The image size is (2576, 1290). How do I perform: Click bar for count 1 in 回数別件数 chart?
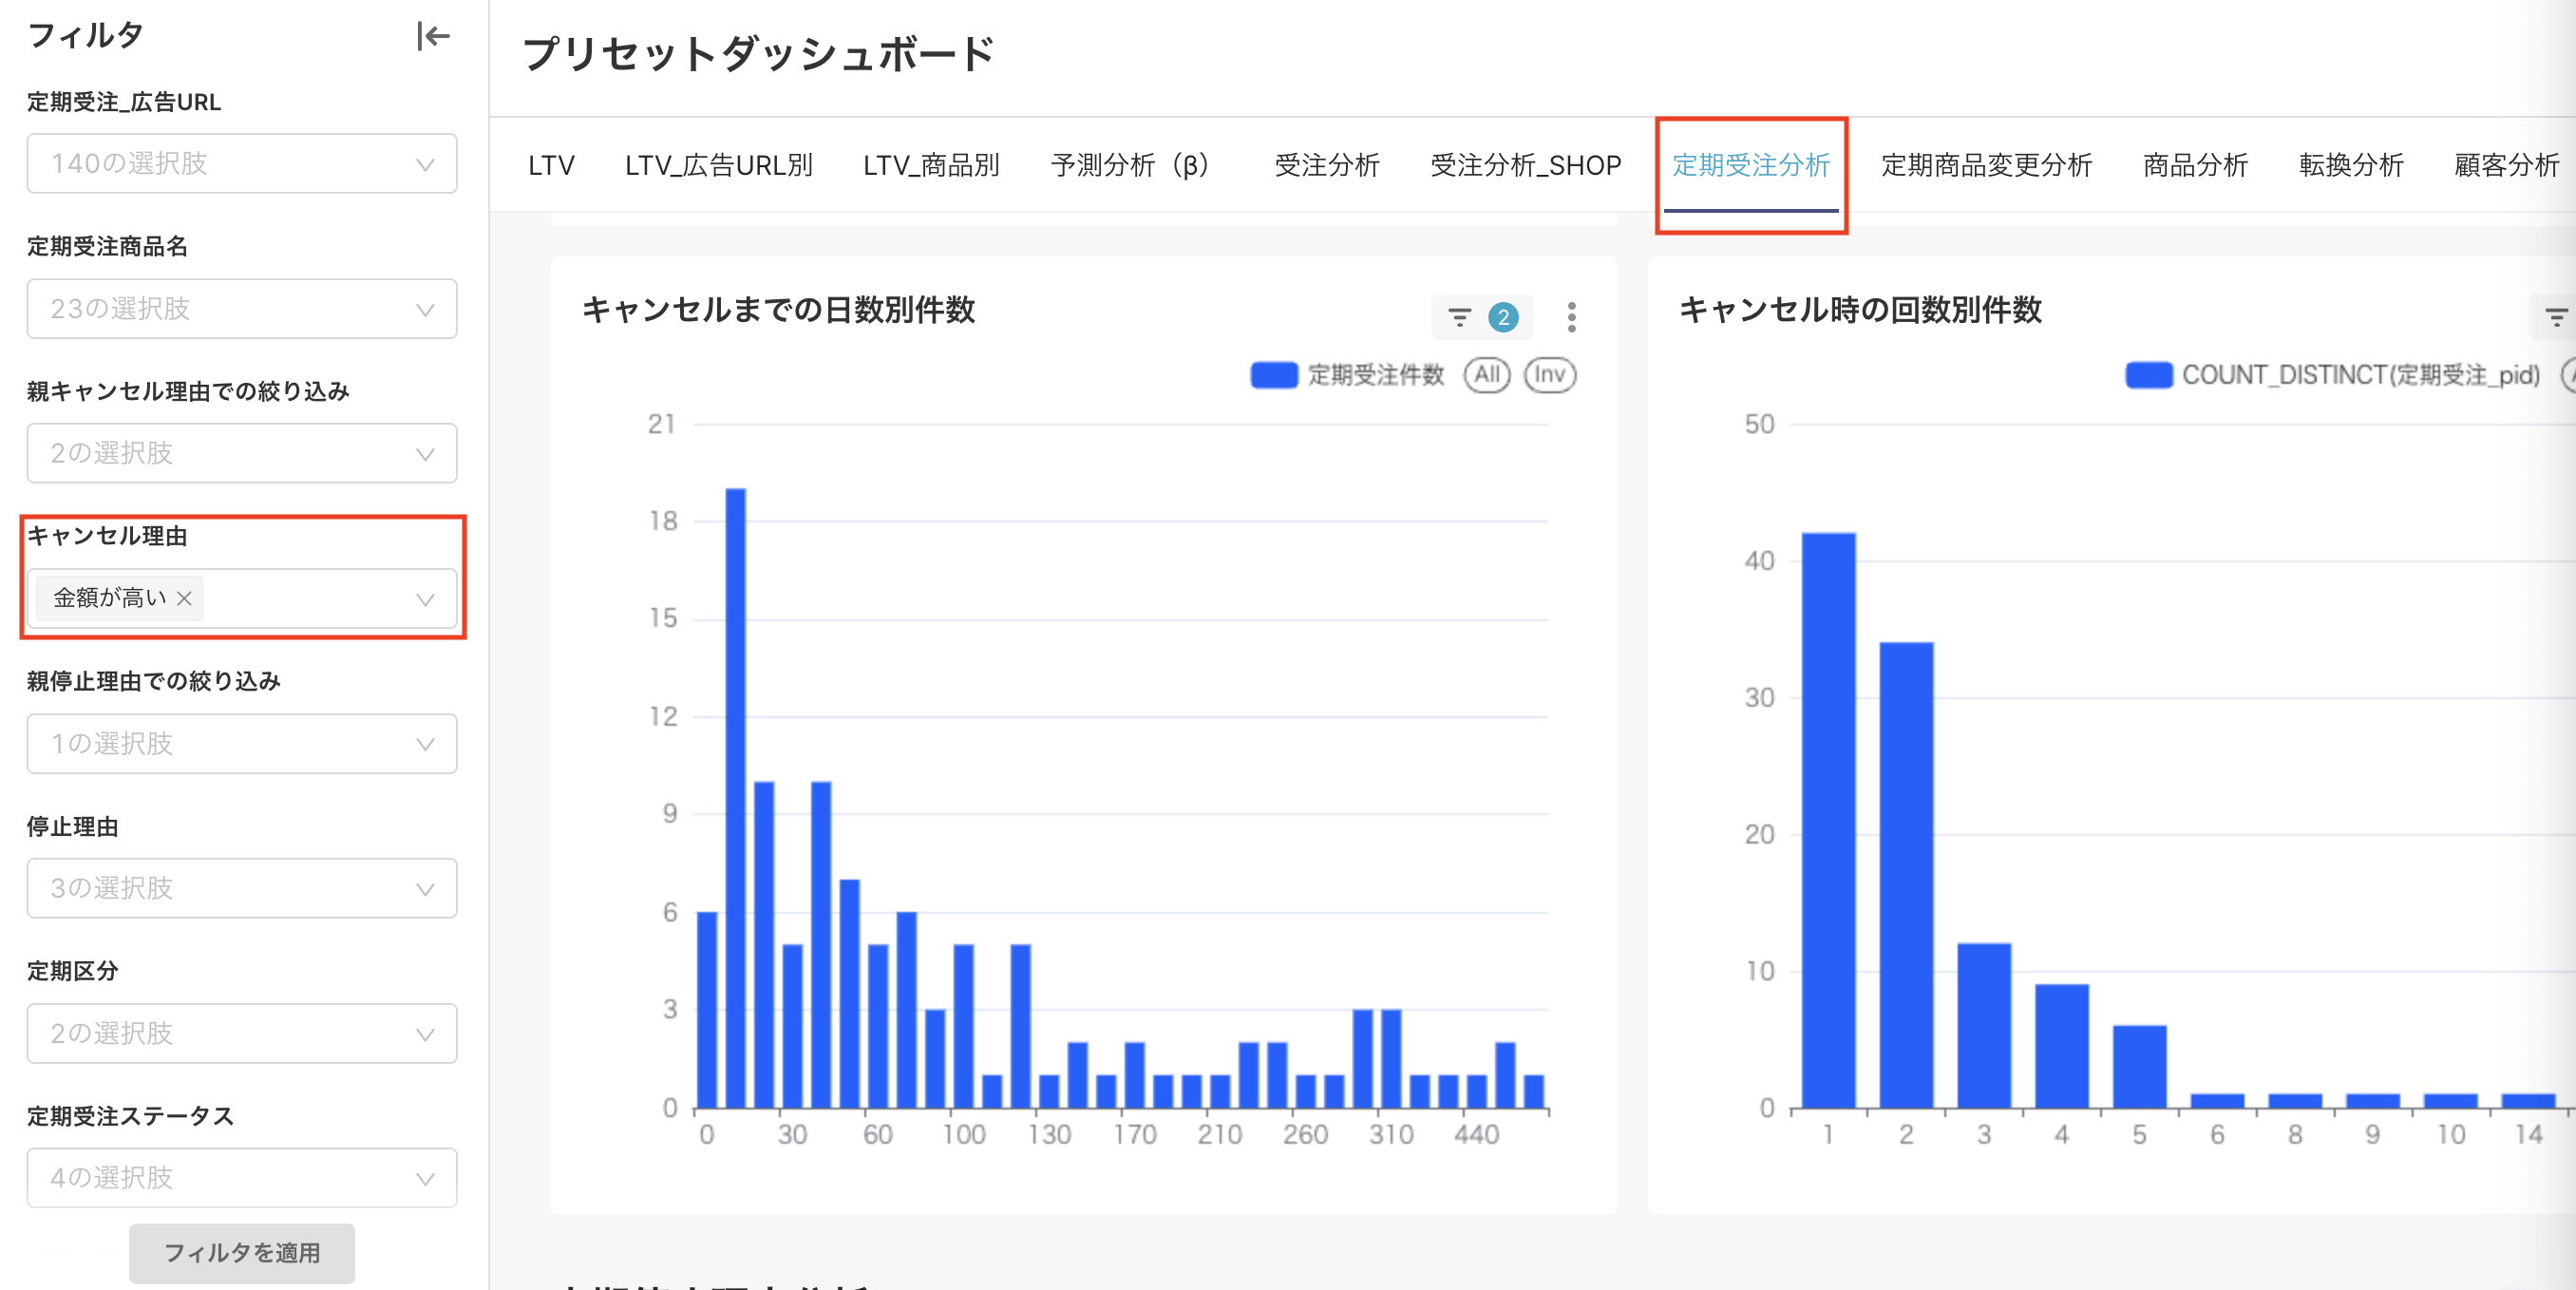tap(1828, 820)
